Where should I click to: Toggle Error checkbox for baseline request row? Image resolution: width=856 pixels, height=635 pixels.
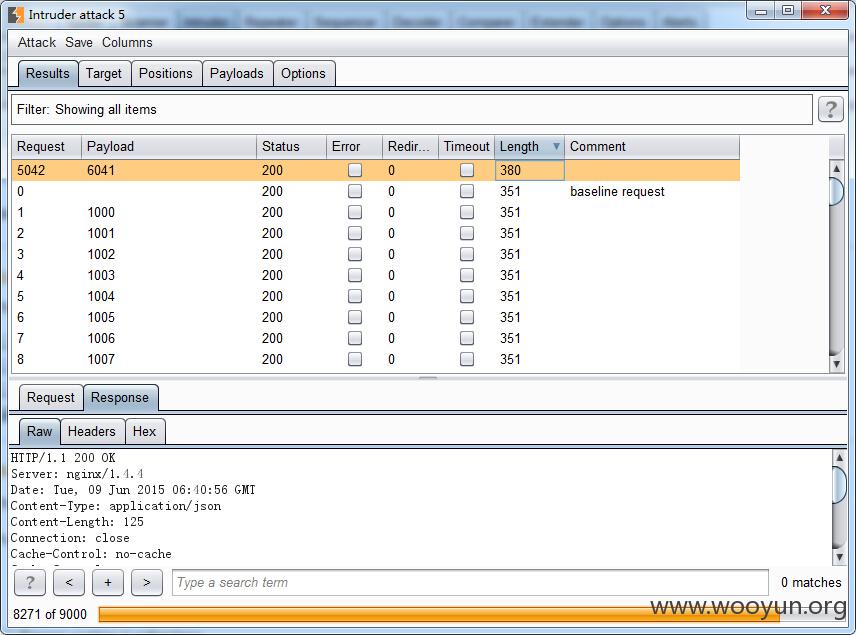point(355,191)
